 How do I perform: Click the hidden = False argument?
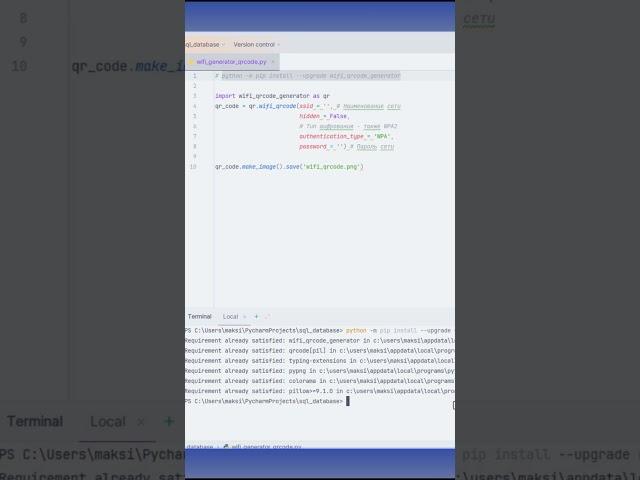[x=323, y=116]
